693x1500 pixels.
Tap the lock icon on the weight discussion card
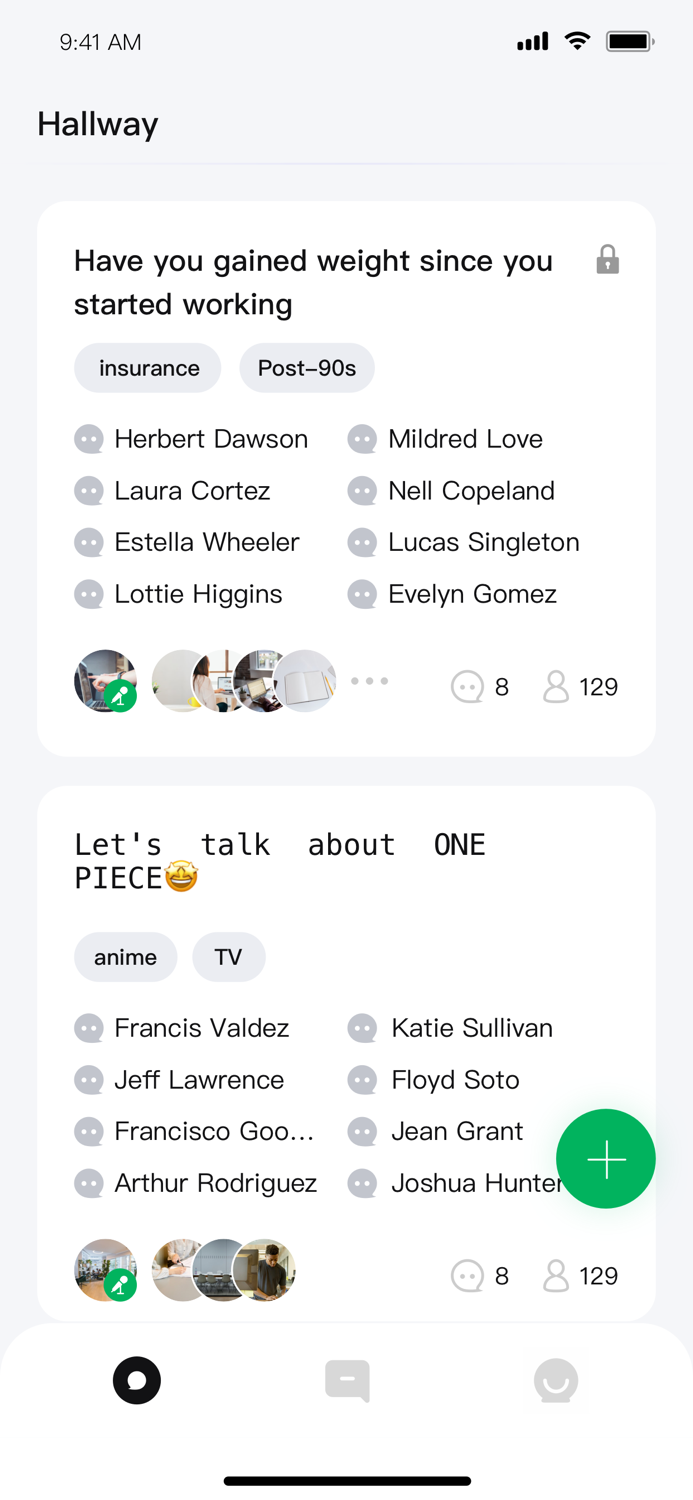tap(606, 259)
